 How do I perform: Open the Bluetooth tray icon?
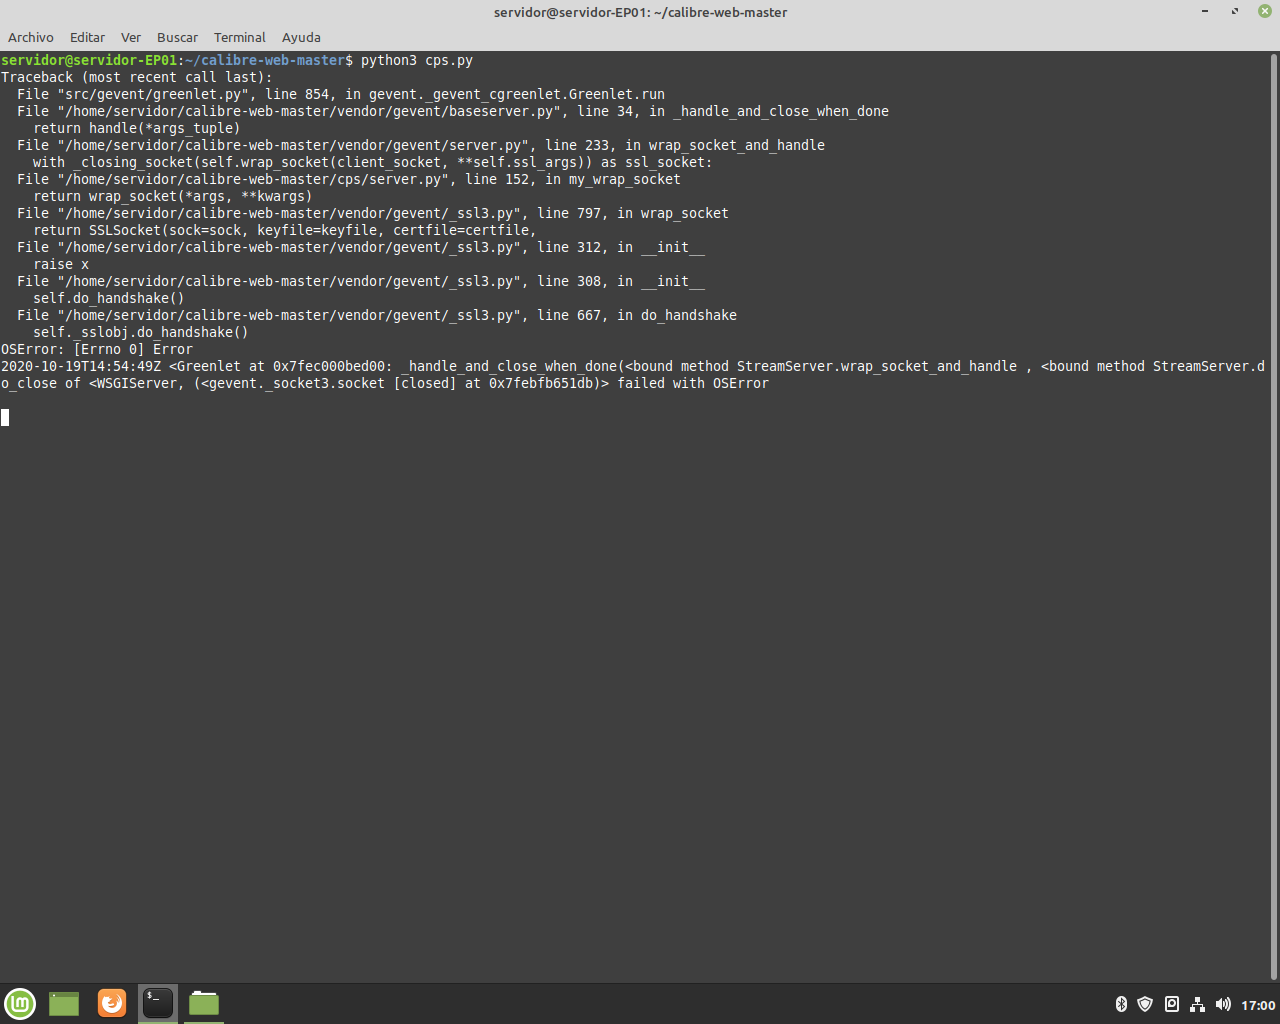[1119, 1005]
